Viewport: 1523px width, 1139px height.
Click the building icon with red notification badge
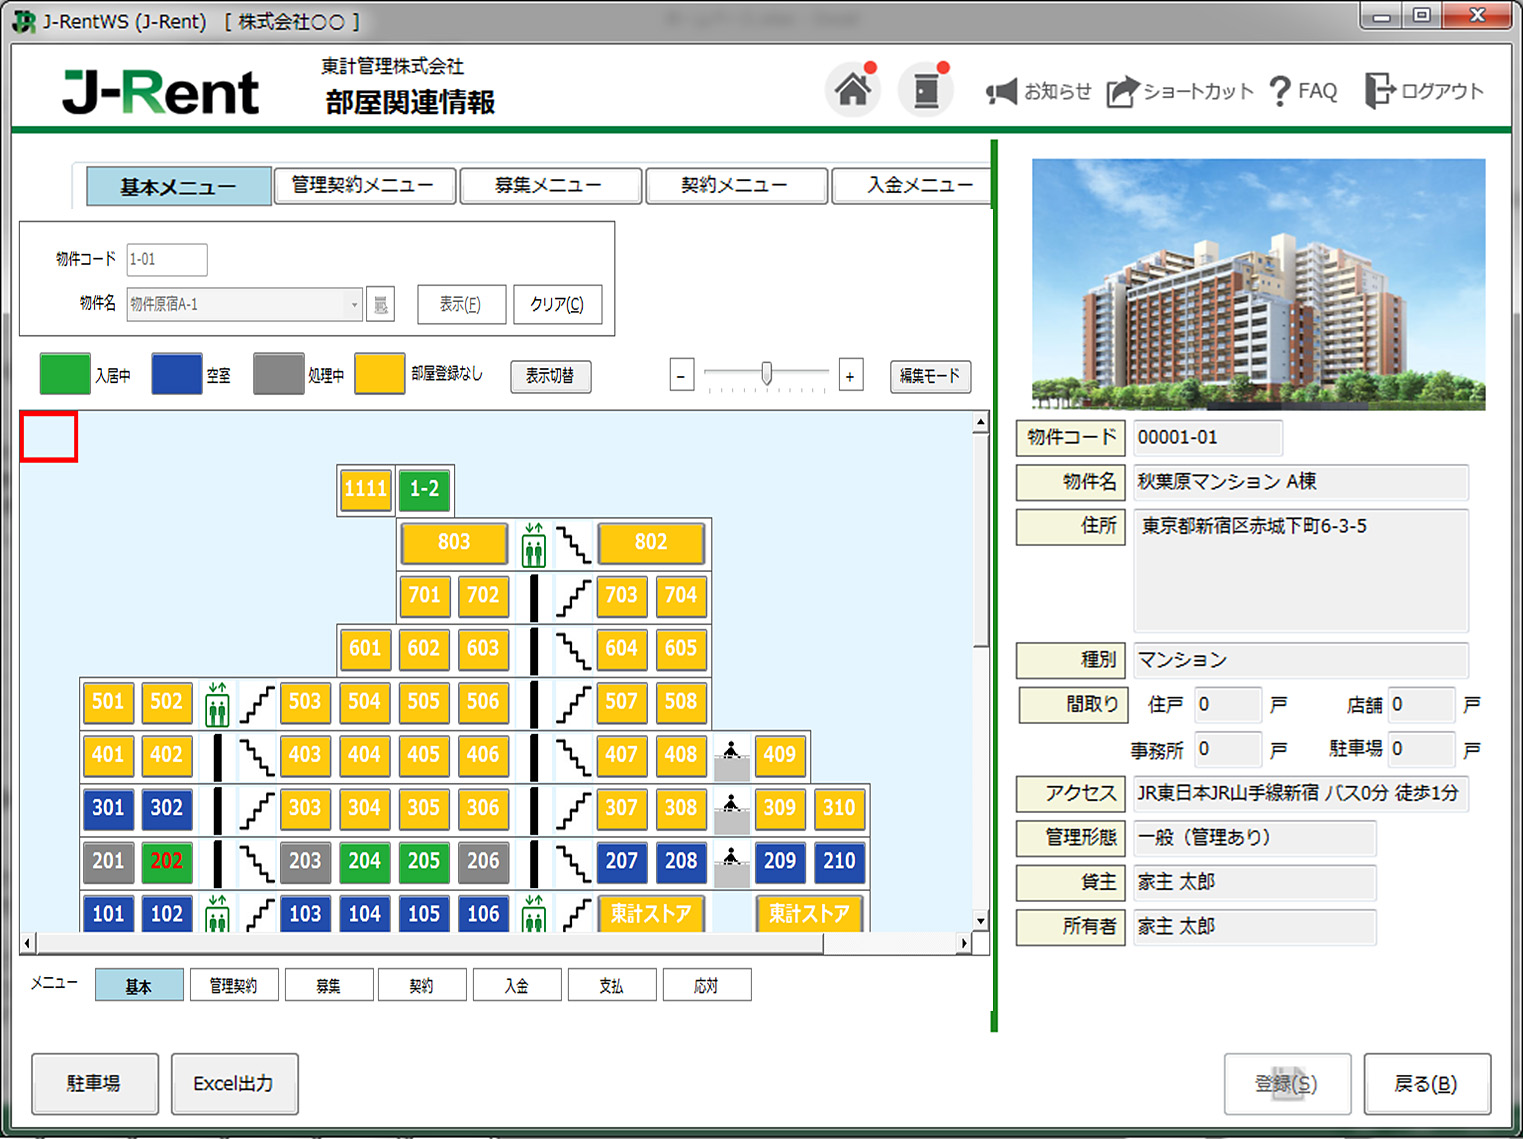925,89
